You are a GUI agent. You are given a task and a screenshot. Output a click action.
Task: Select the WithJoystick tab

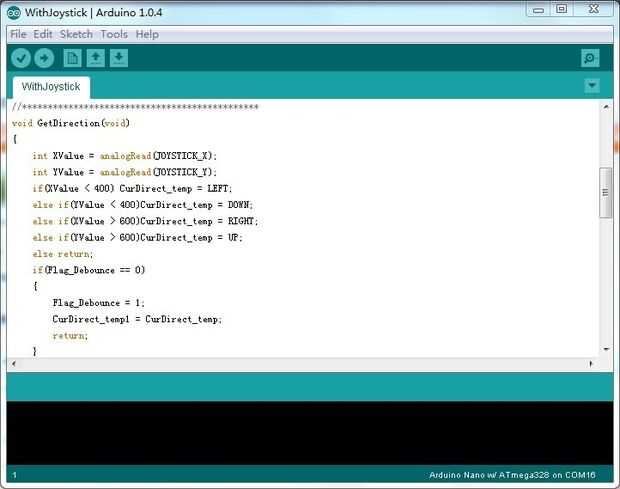[51, 87]
